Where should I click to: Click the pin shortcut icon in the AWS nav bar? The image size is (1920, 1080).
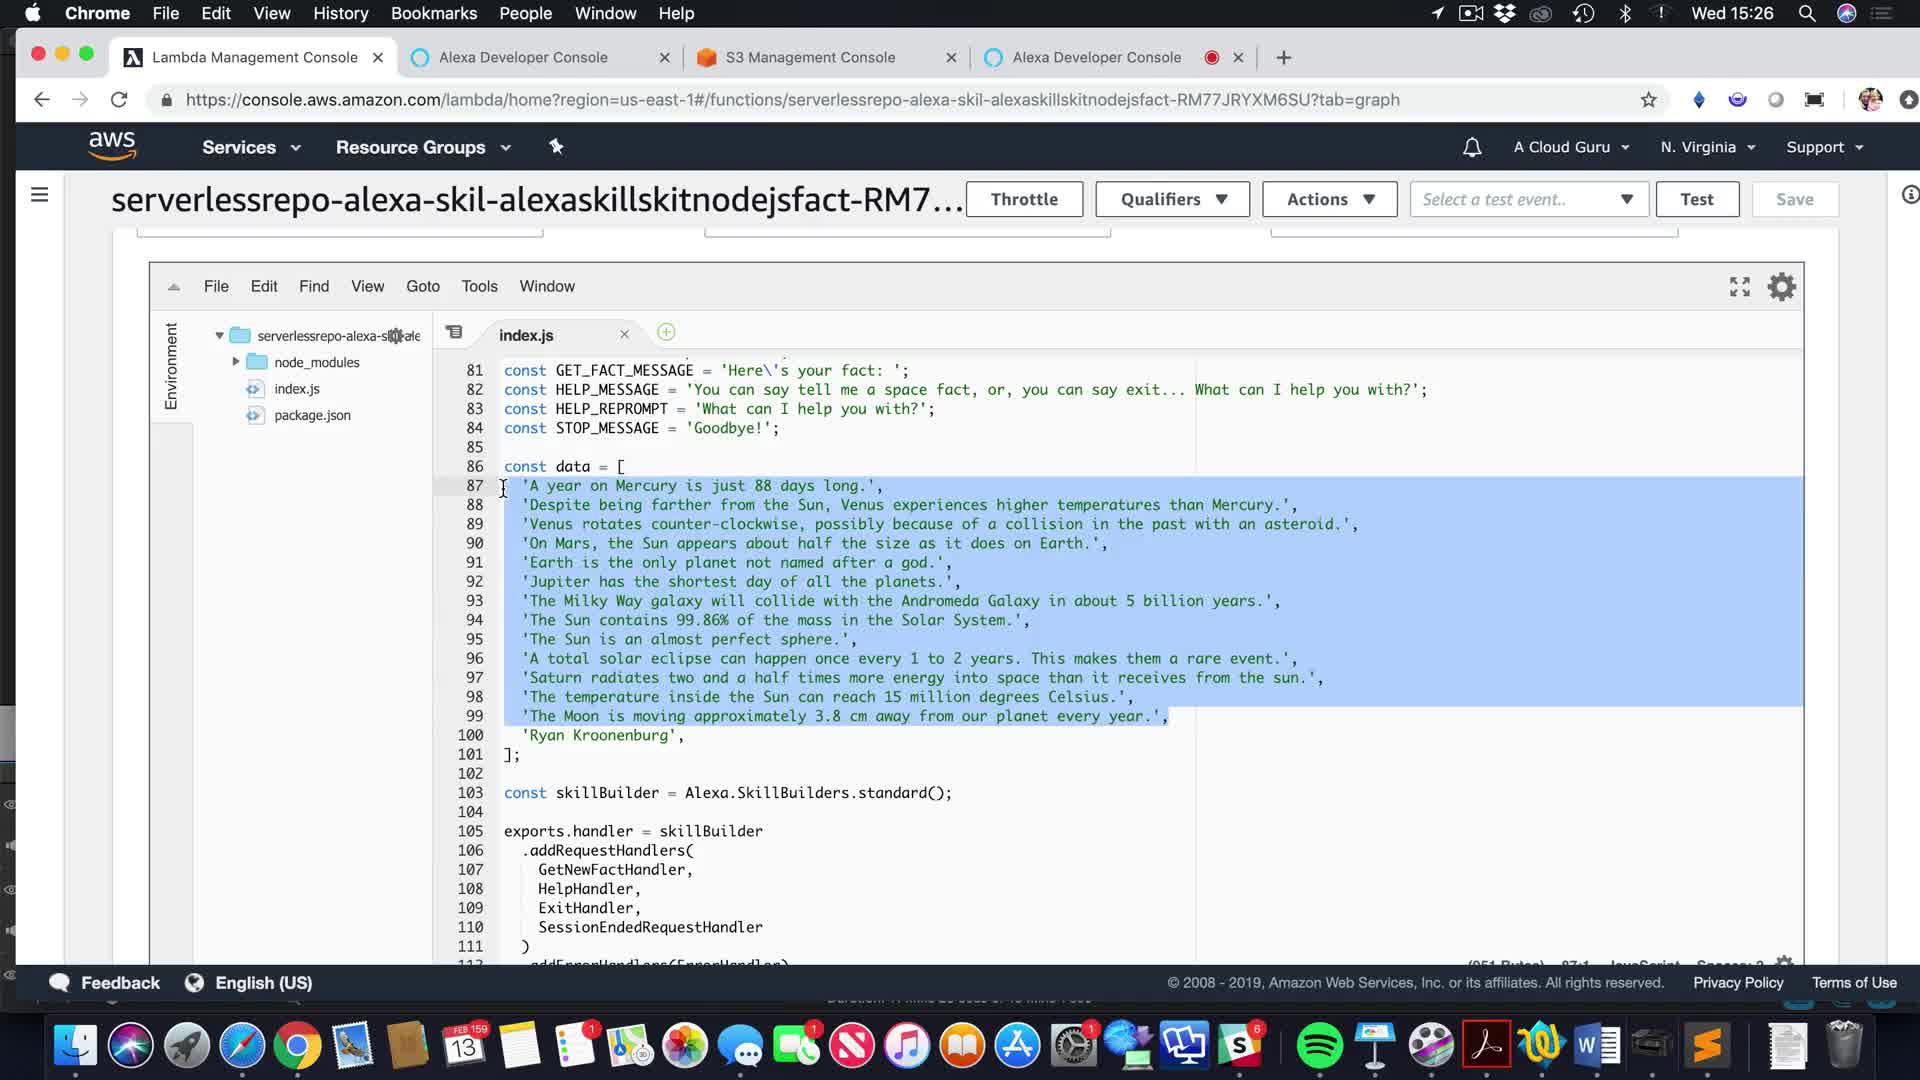click(x=556, y=147)
